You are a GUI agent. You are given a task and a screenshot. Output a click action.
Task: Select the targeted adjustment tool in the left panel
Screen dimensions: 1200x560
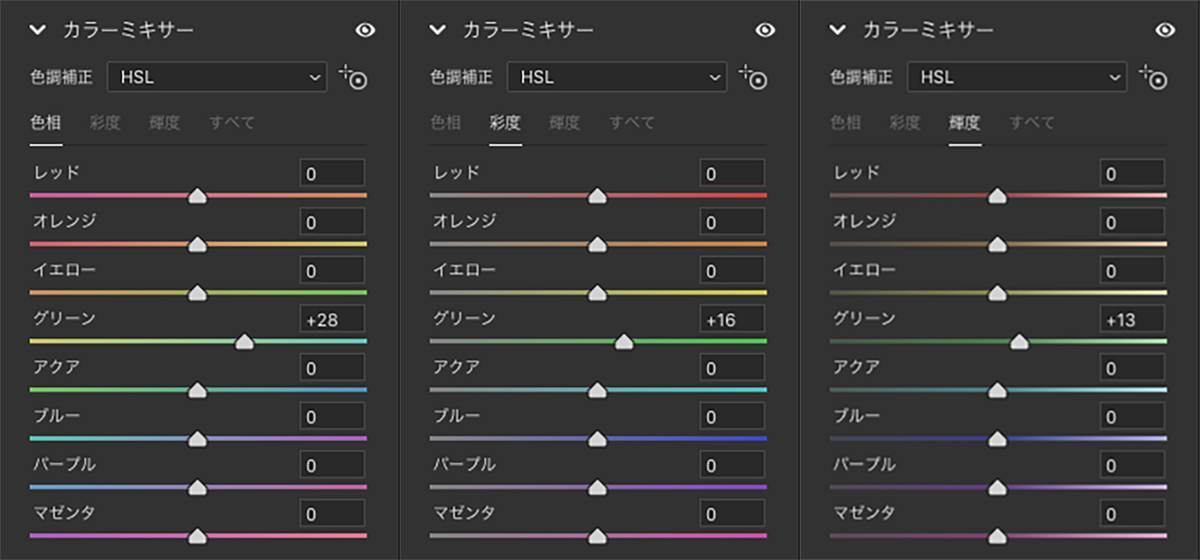pyautogui.click(x=353, y=77)
